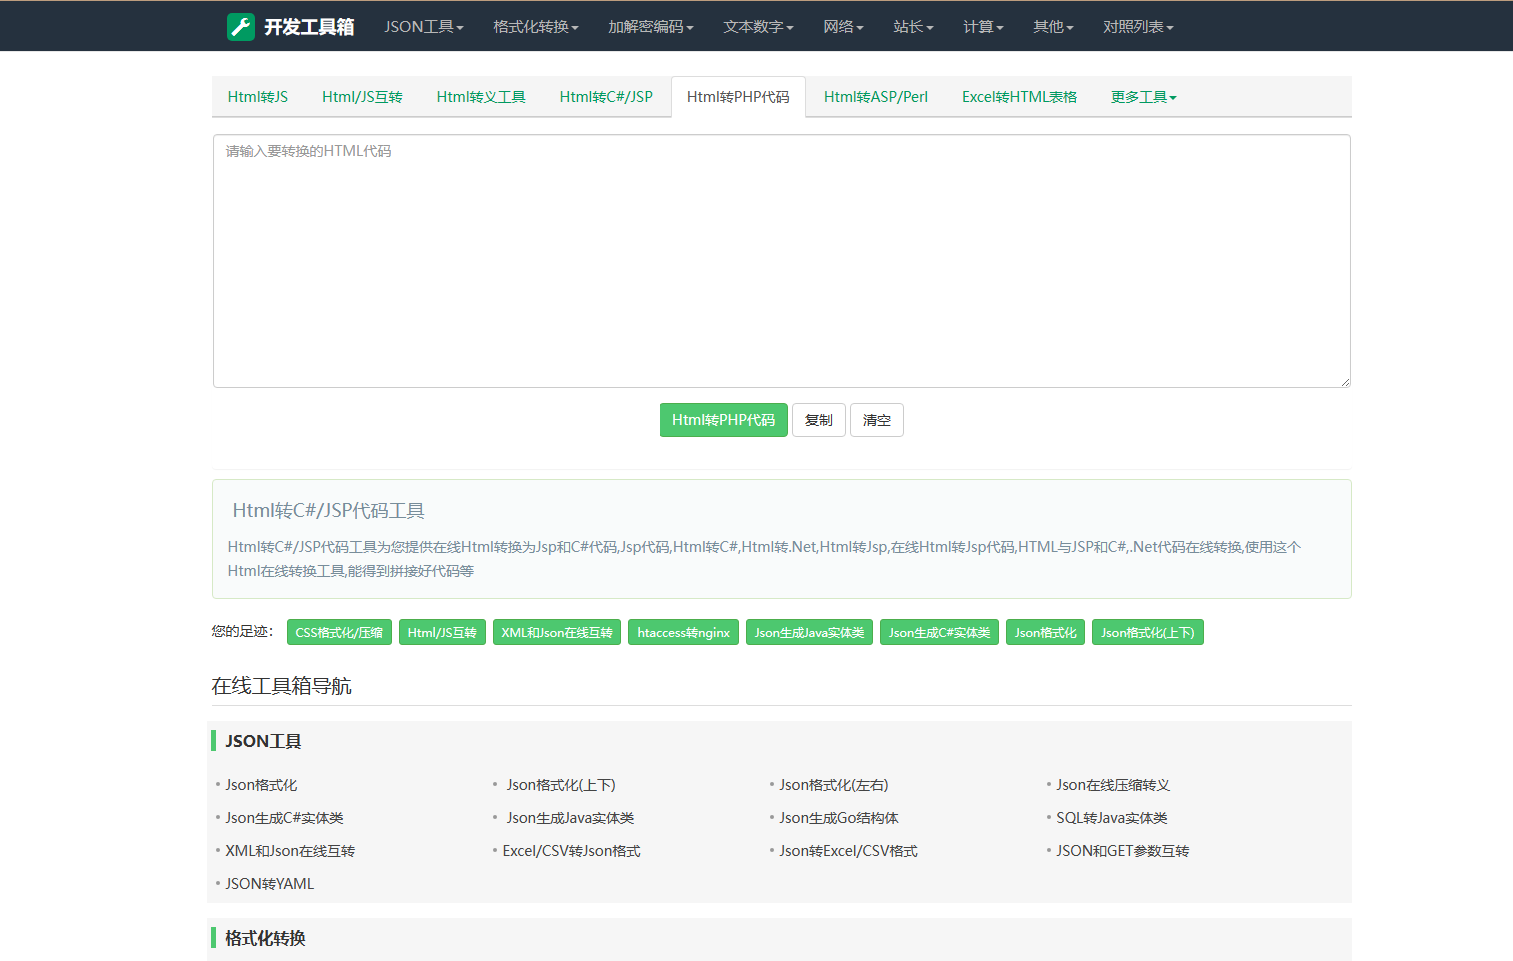This screenshot has width=1513, height=961.
Task: Click the wrench logo icon
Action: point(241,27)
